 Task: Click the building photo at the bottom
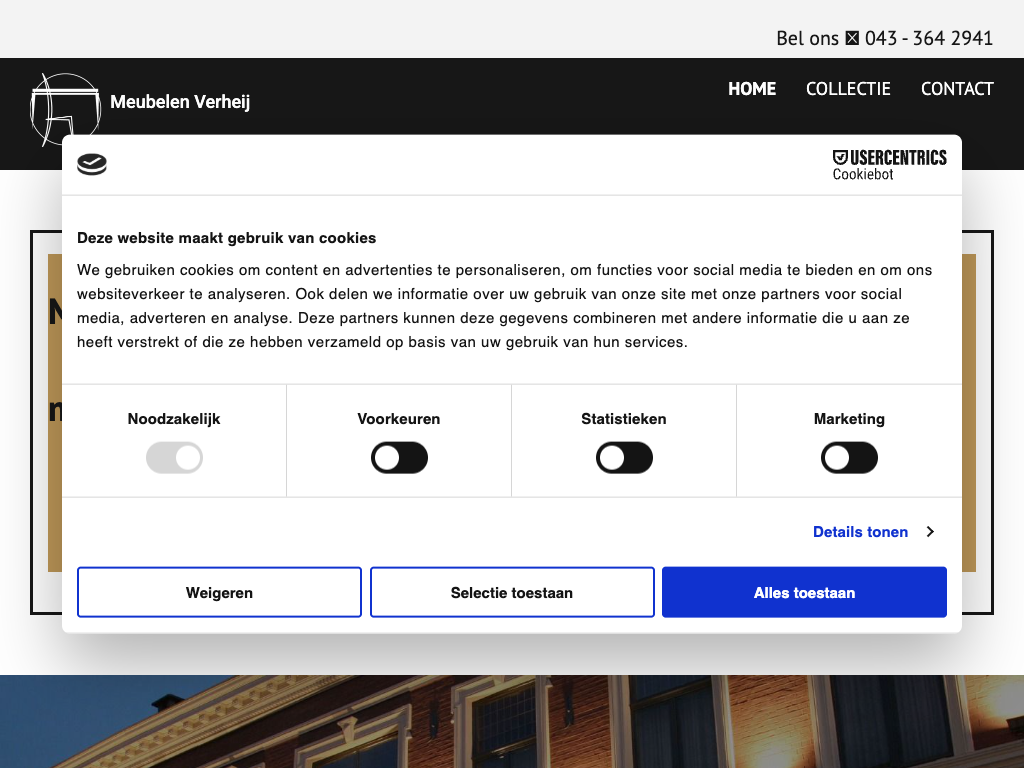pyautogui.click(x=512, y=721)
